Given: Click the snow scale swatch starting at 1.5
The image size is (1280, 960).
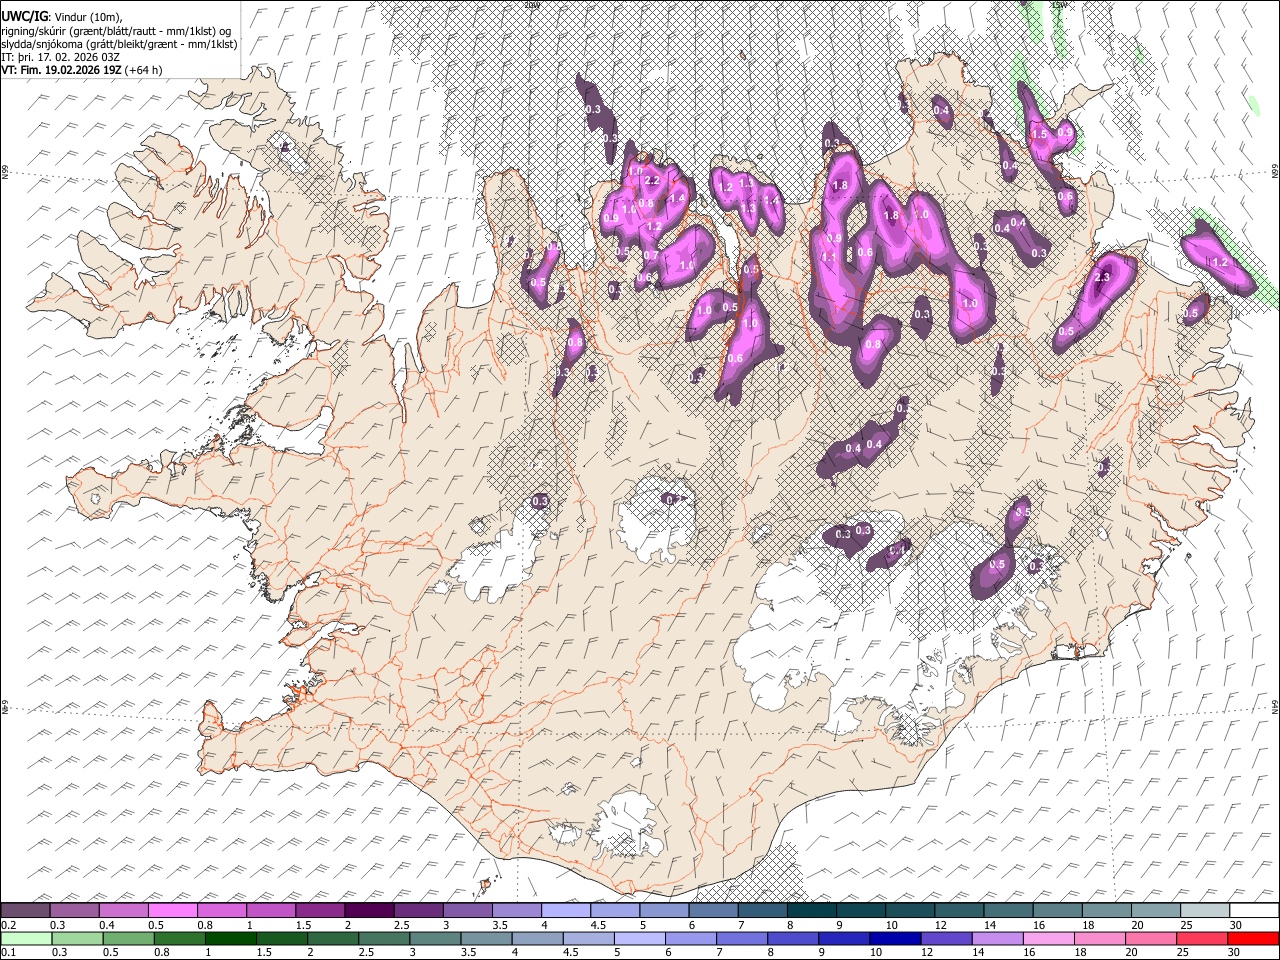Looking at the screenshot, I should pyautogui.click(x=320, y=910).
